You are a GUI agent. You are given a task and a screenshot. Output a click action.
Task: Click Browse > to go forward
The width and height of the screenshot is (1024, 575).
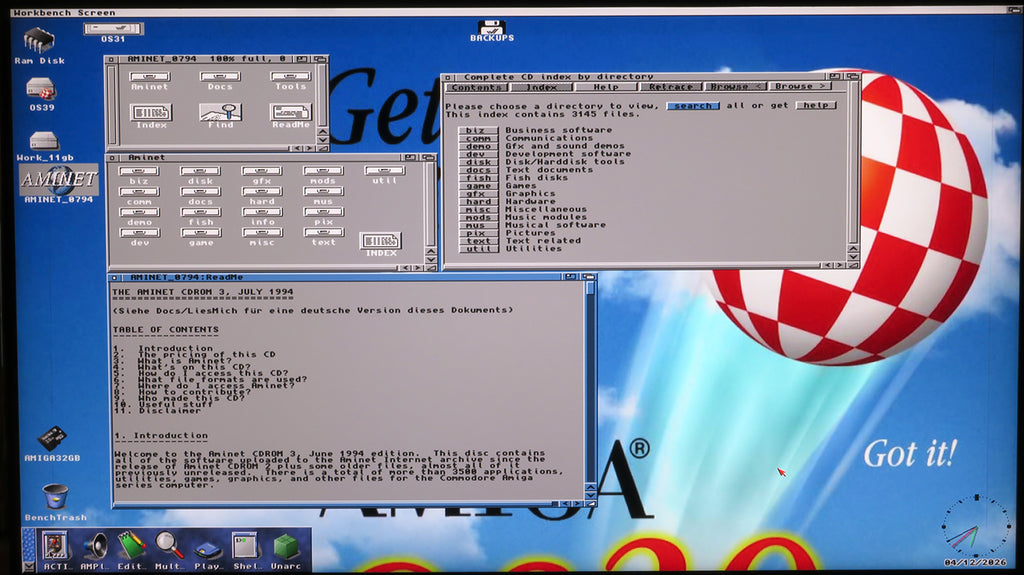pyautogui.click(x=800, y=86)
